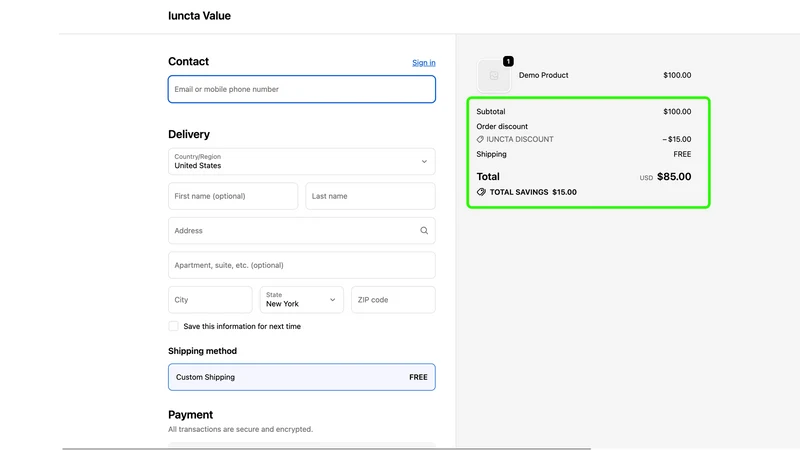Click the IUNCTA DISCOUNT code text
Screen dimensions: 800x450
coord(519,139)
